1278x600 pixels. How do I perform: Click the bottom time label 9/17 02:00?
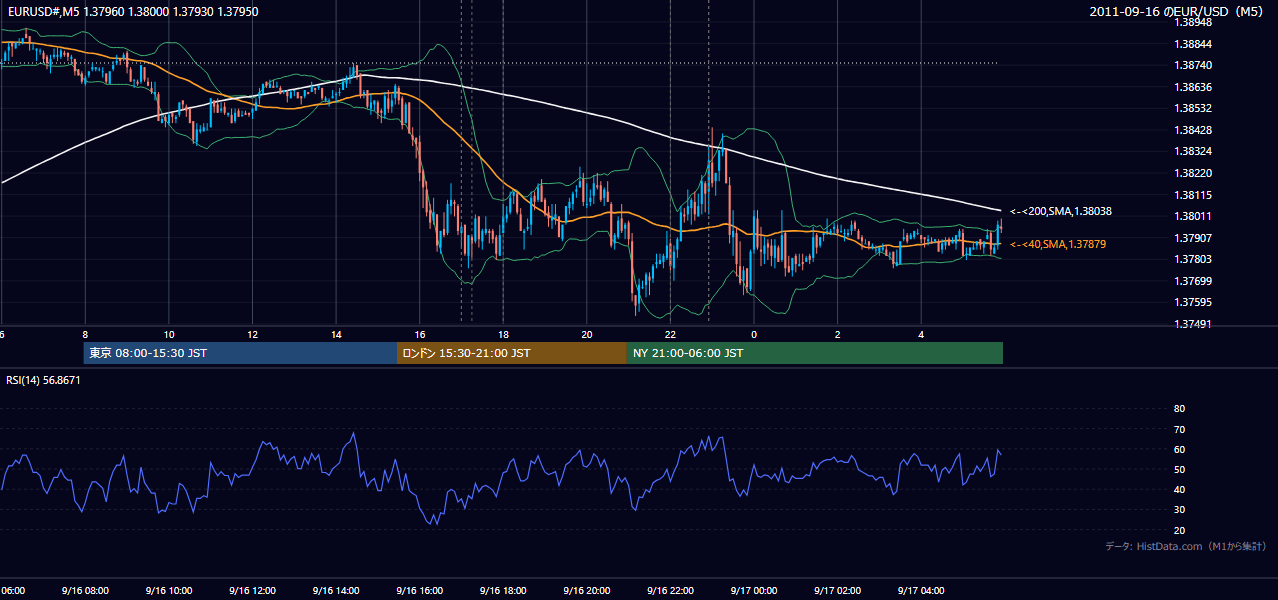pyautogui.click(x=838, y=590)
